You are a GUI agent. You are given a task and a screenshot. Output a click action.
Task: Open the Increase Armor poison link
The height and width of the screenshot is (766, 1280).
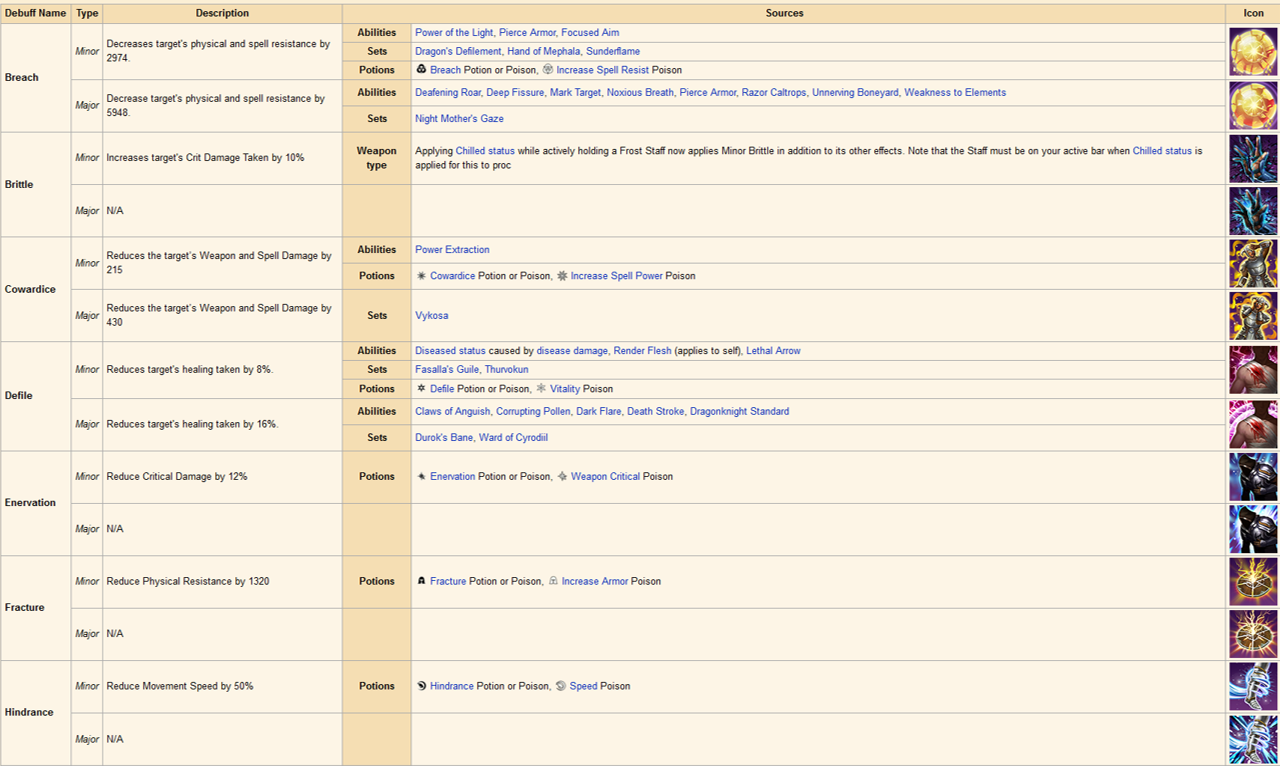[595, 581]
